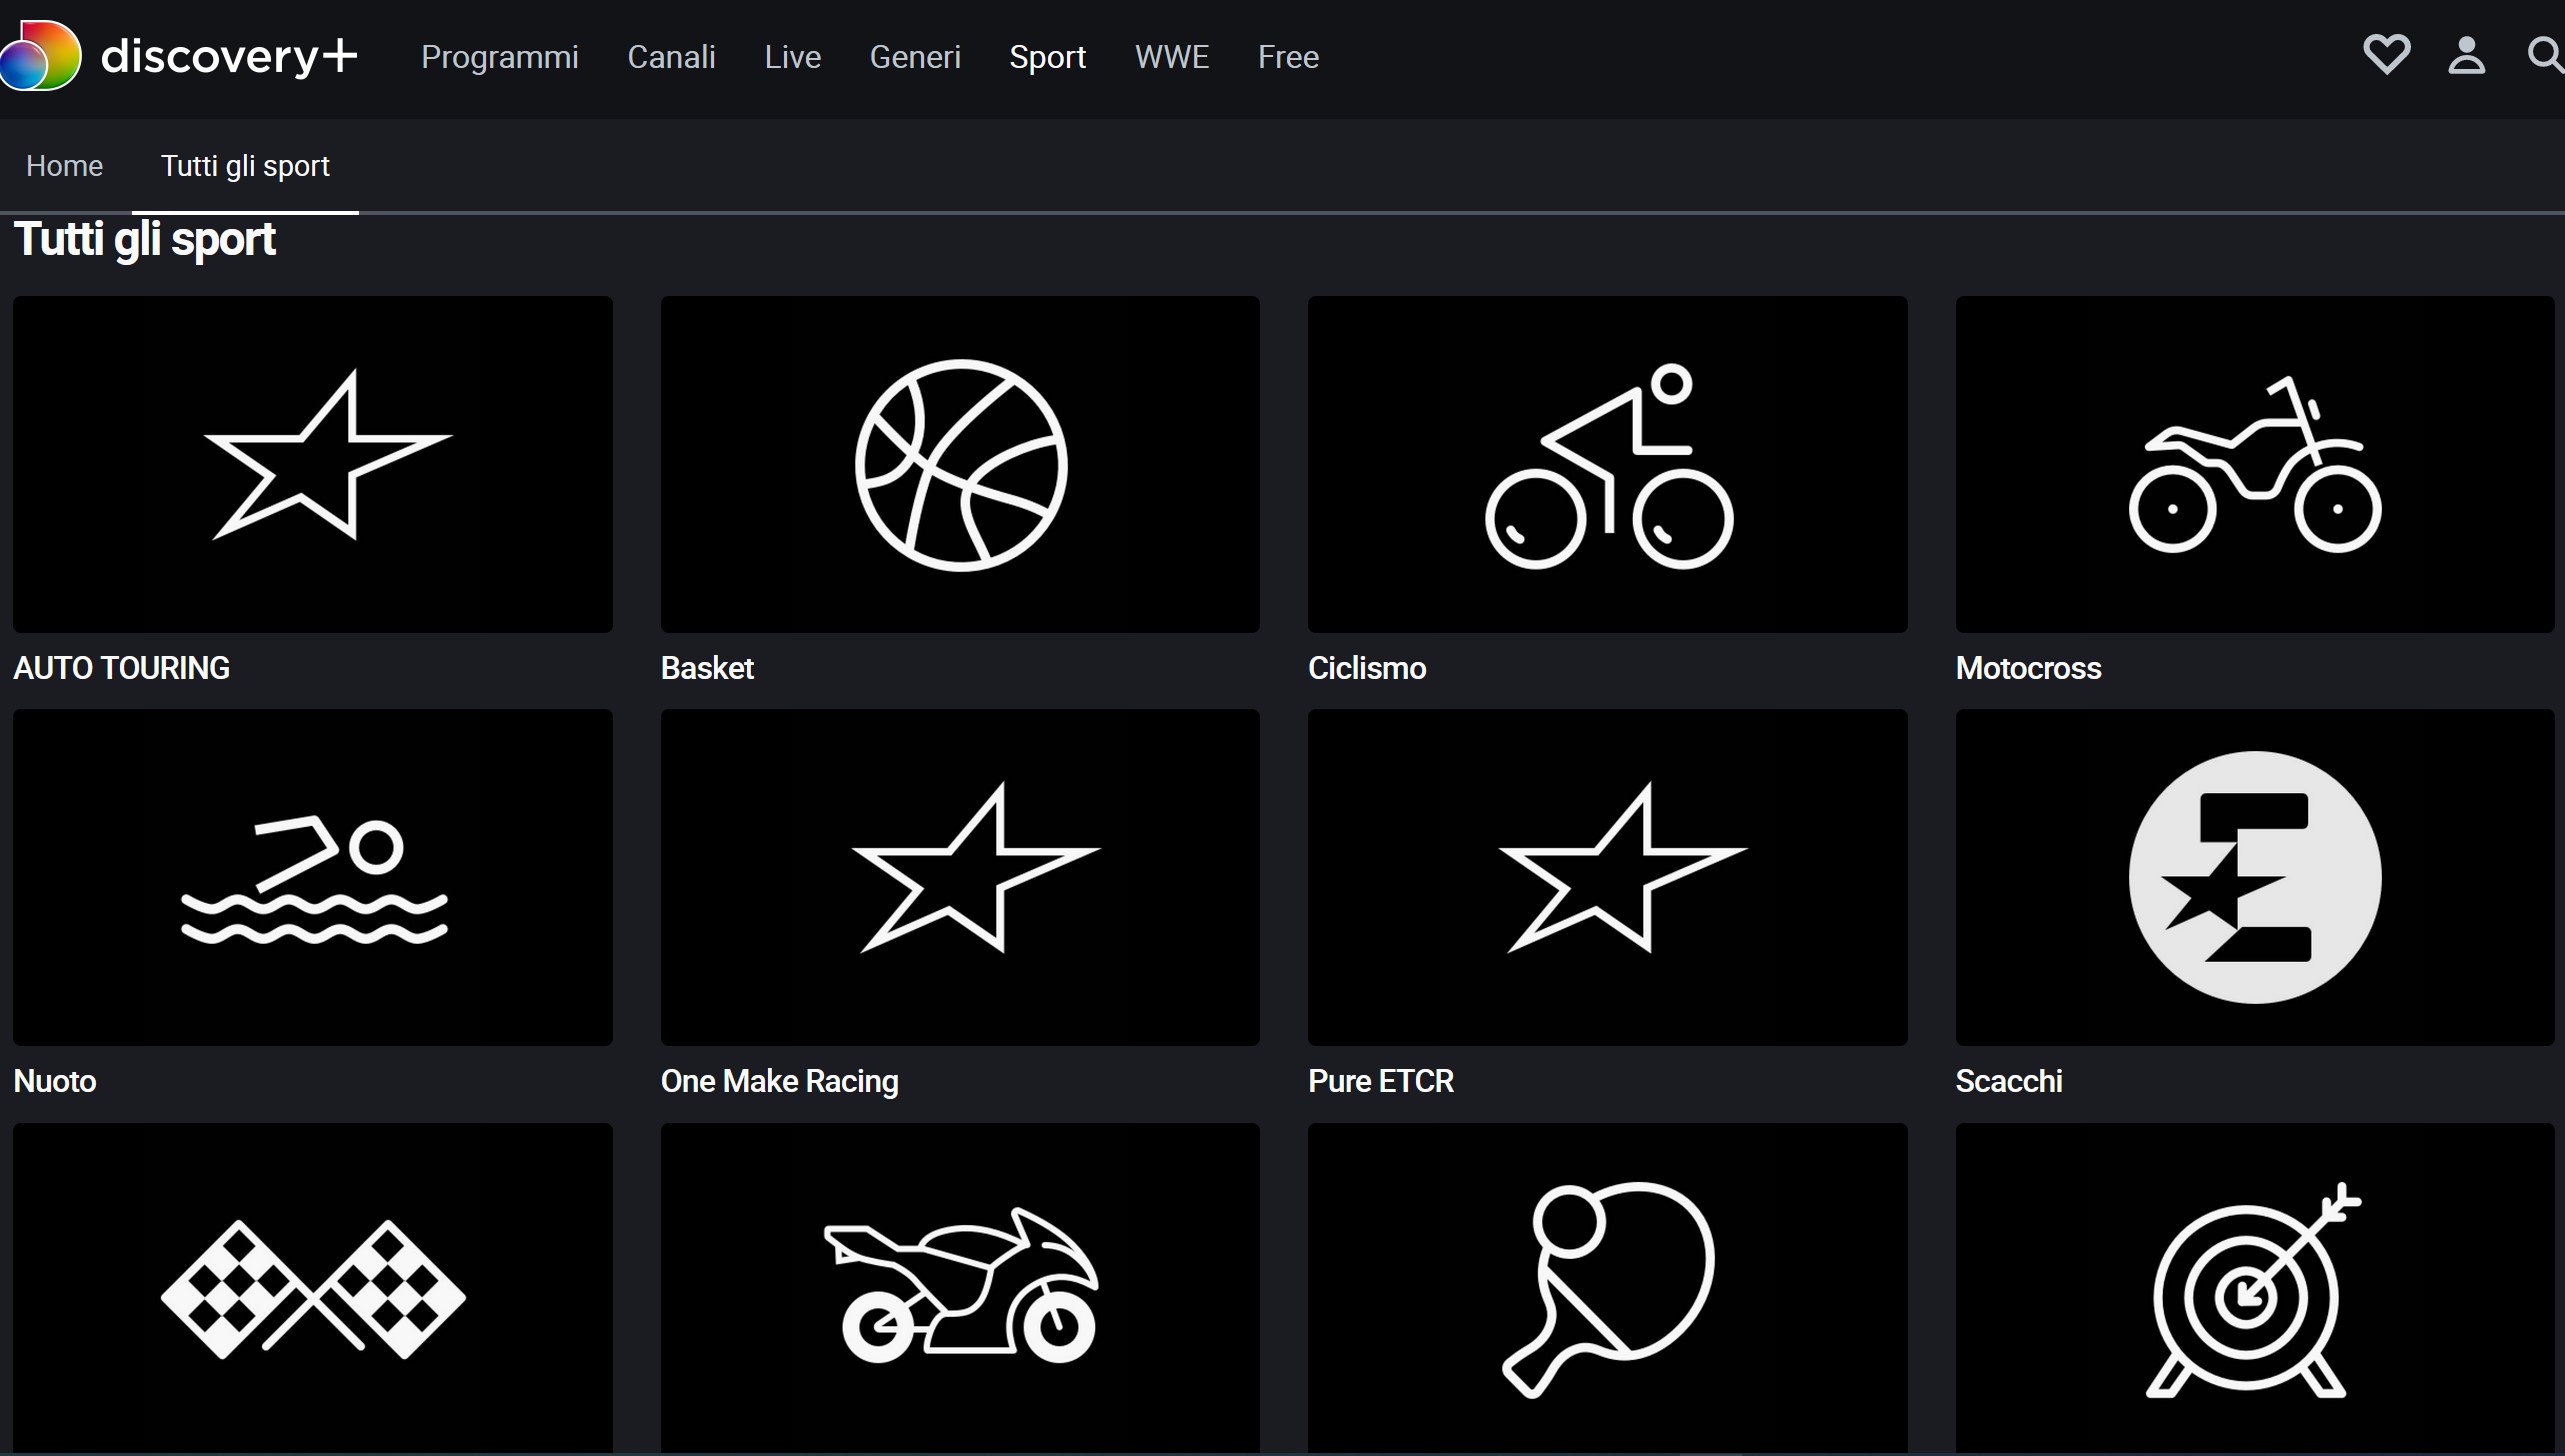Switch to the Home tab
Screen dimensions: 2565x1456
[64, 166]
